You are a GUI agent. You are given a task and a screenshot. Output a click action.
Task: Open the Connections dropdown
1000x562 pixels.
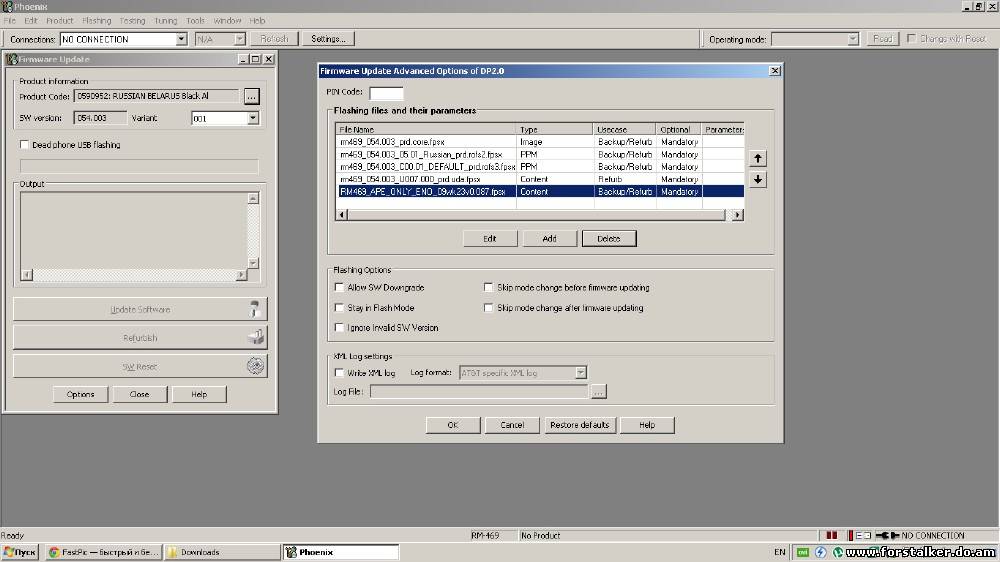point(181,39)
